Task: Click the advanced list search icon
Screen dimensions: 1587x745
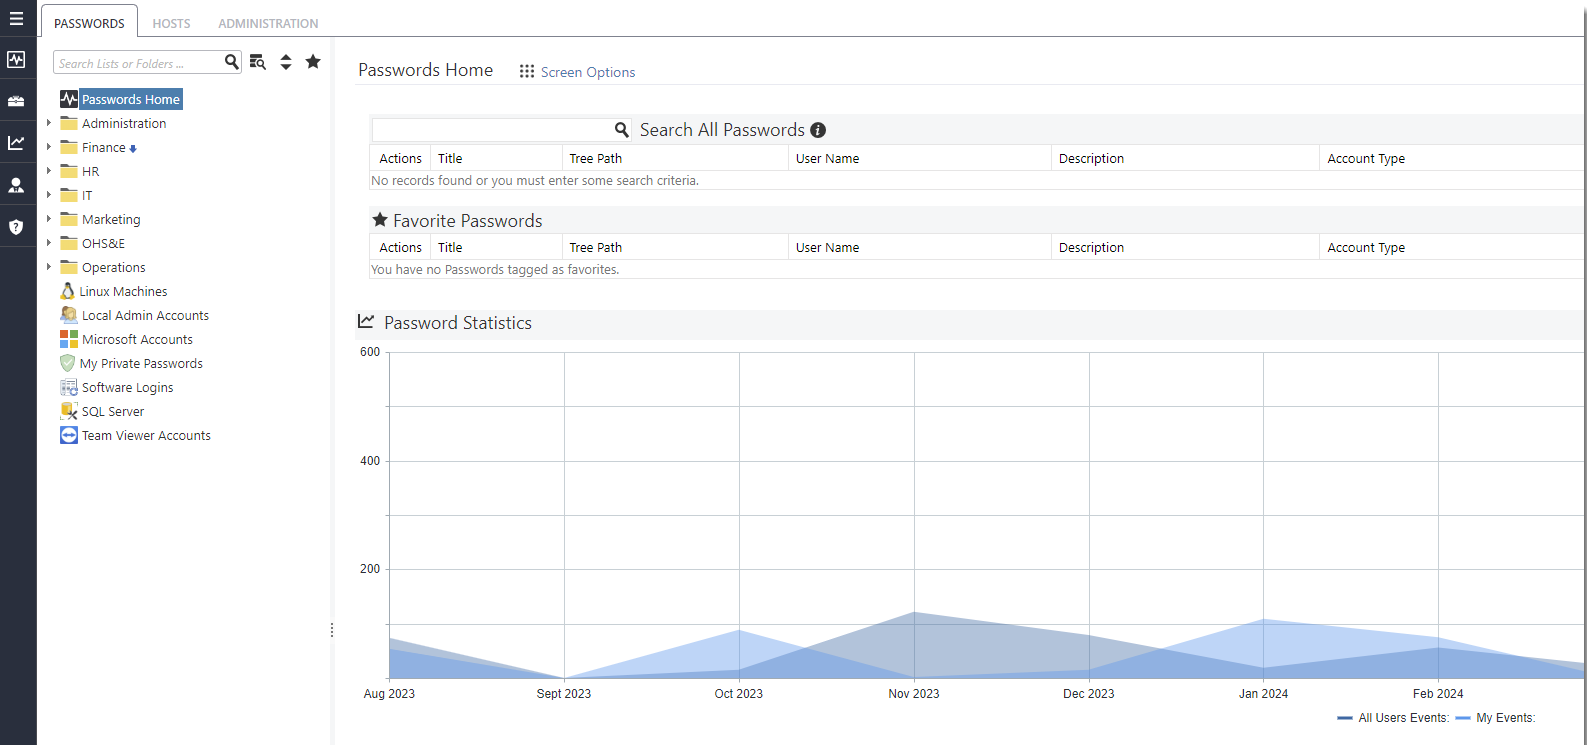Action: coord(258,62)
